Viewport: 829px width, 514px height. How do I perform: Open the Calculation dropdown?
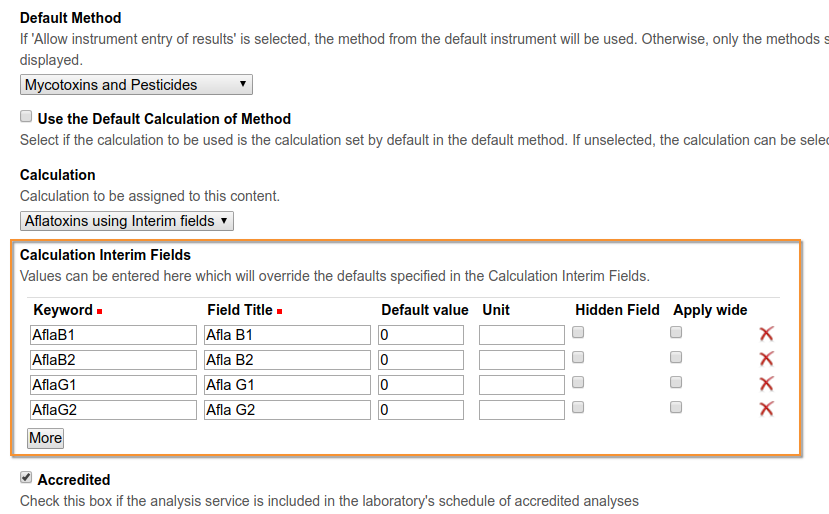[127, 220]
